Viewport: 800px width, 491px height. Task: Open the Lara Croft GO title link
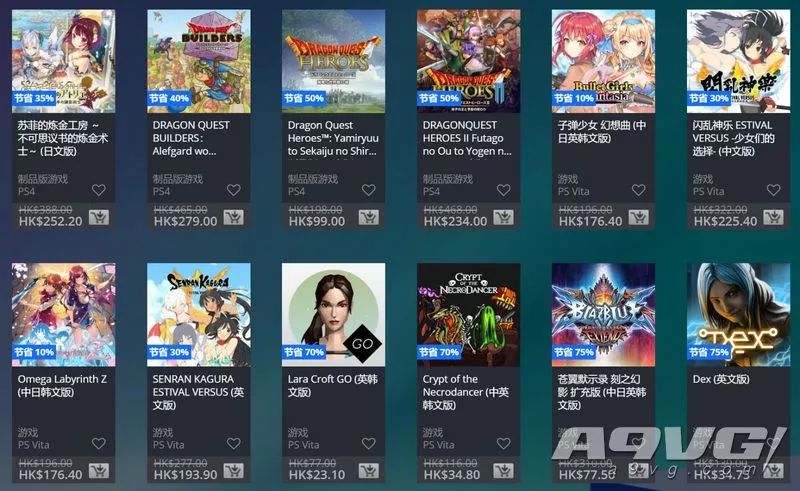click(333, 386)
